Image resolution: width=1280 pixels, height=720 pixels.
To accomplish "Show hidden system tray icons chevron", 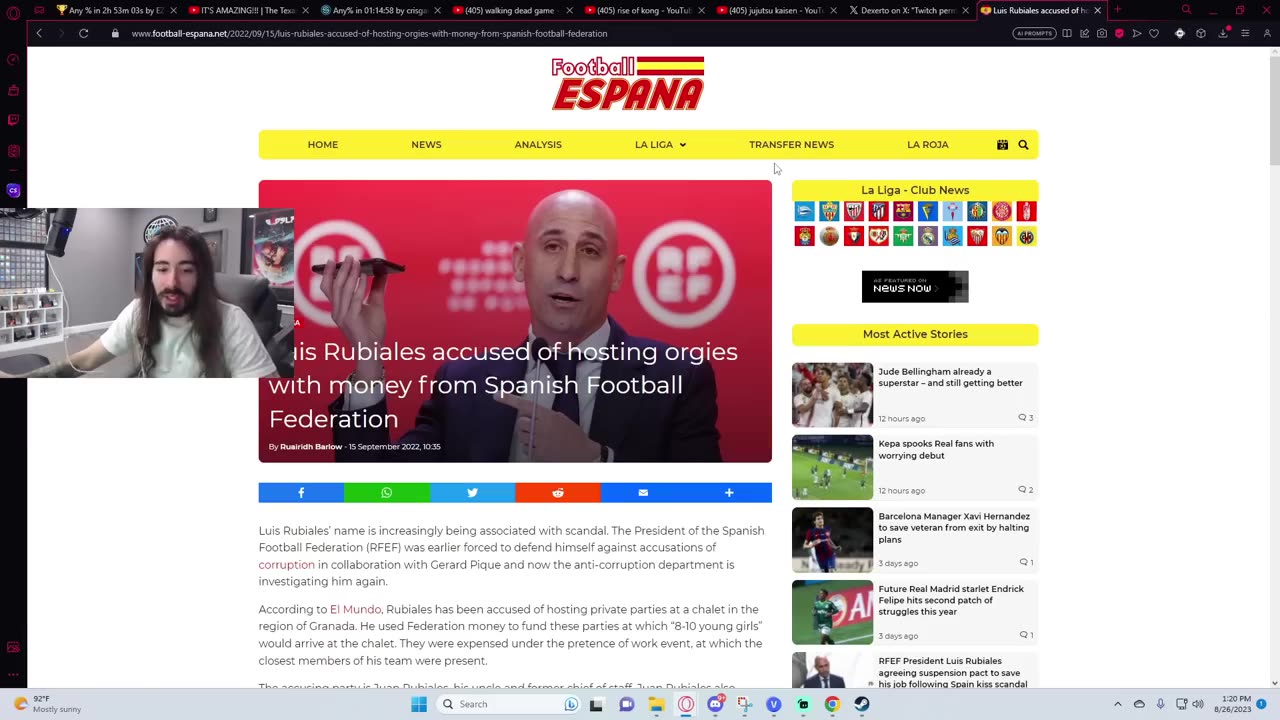I will [x=1118, y=704].
